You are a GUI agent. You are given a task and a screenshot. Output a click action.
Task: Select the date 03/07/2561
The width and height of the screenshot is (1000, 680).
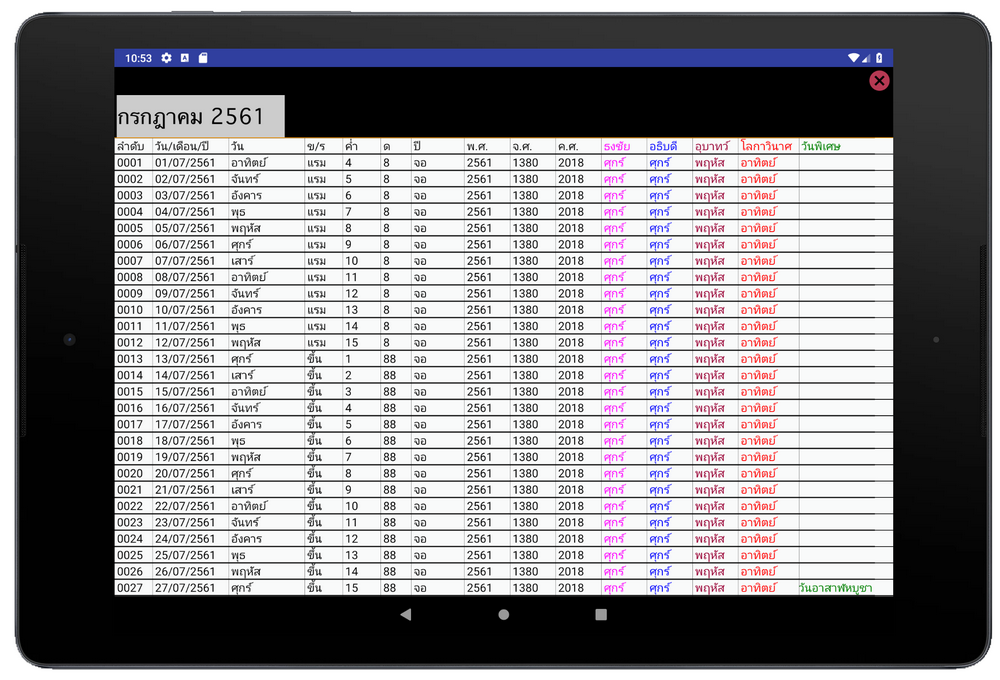[x=185, y=196]
